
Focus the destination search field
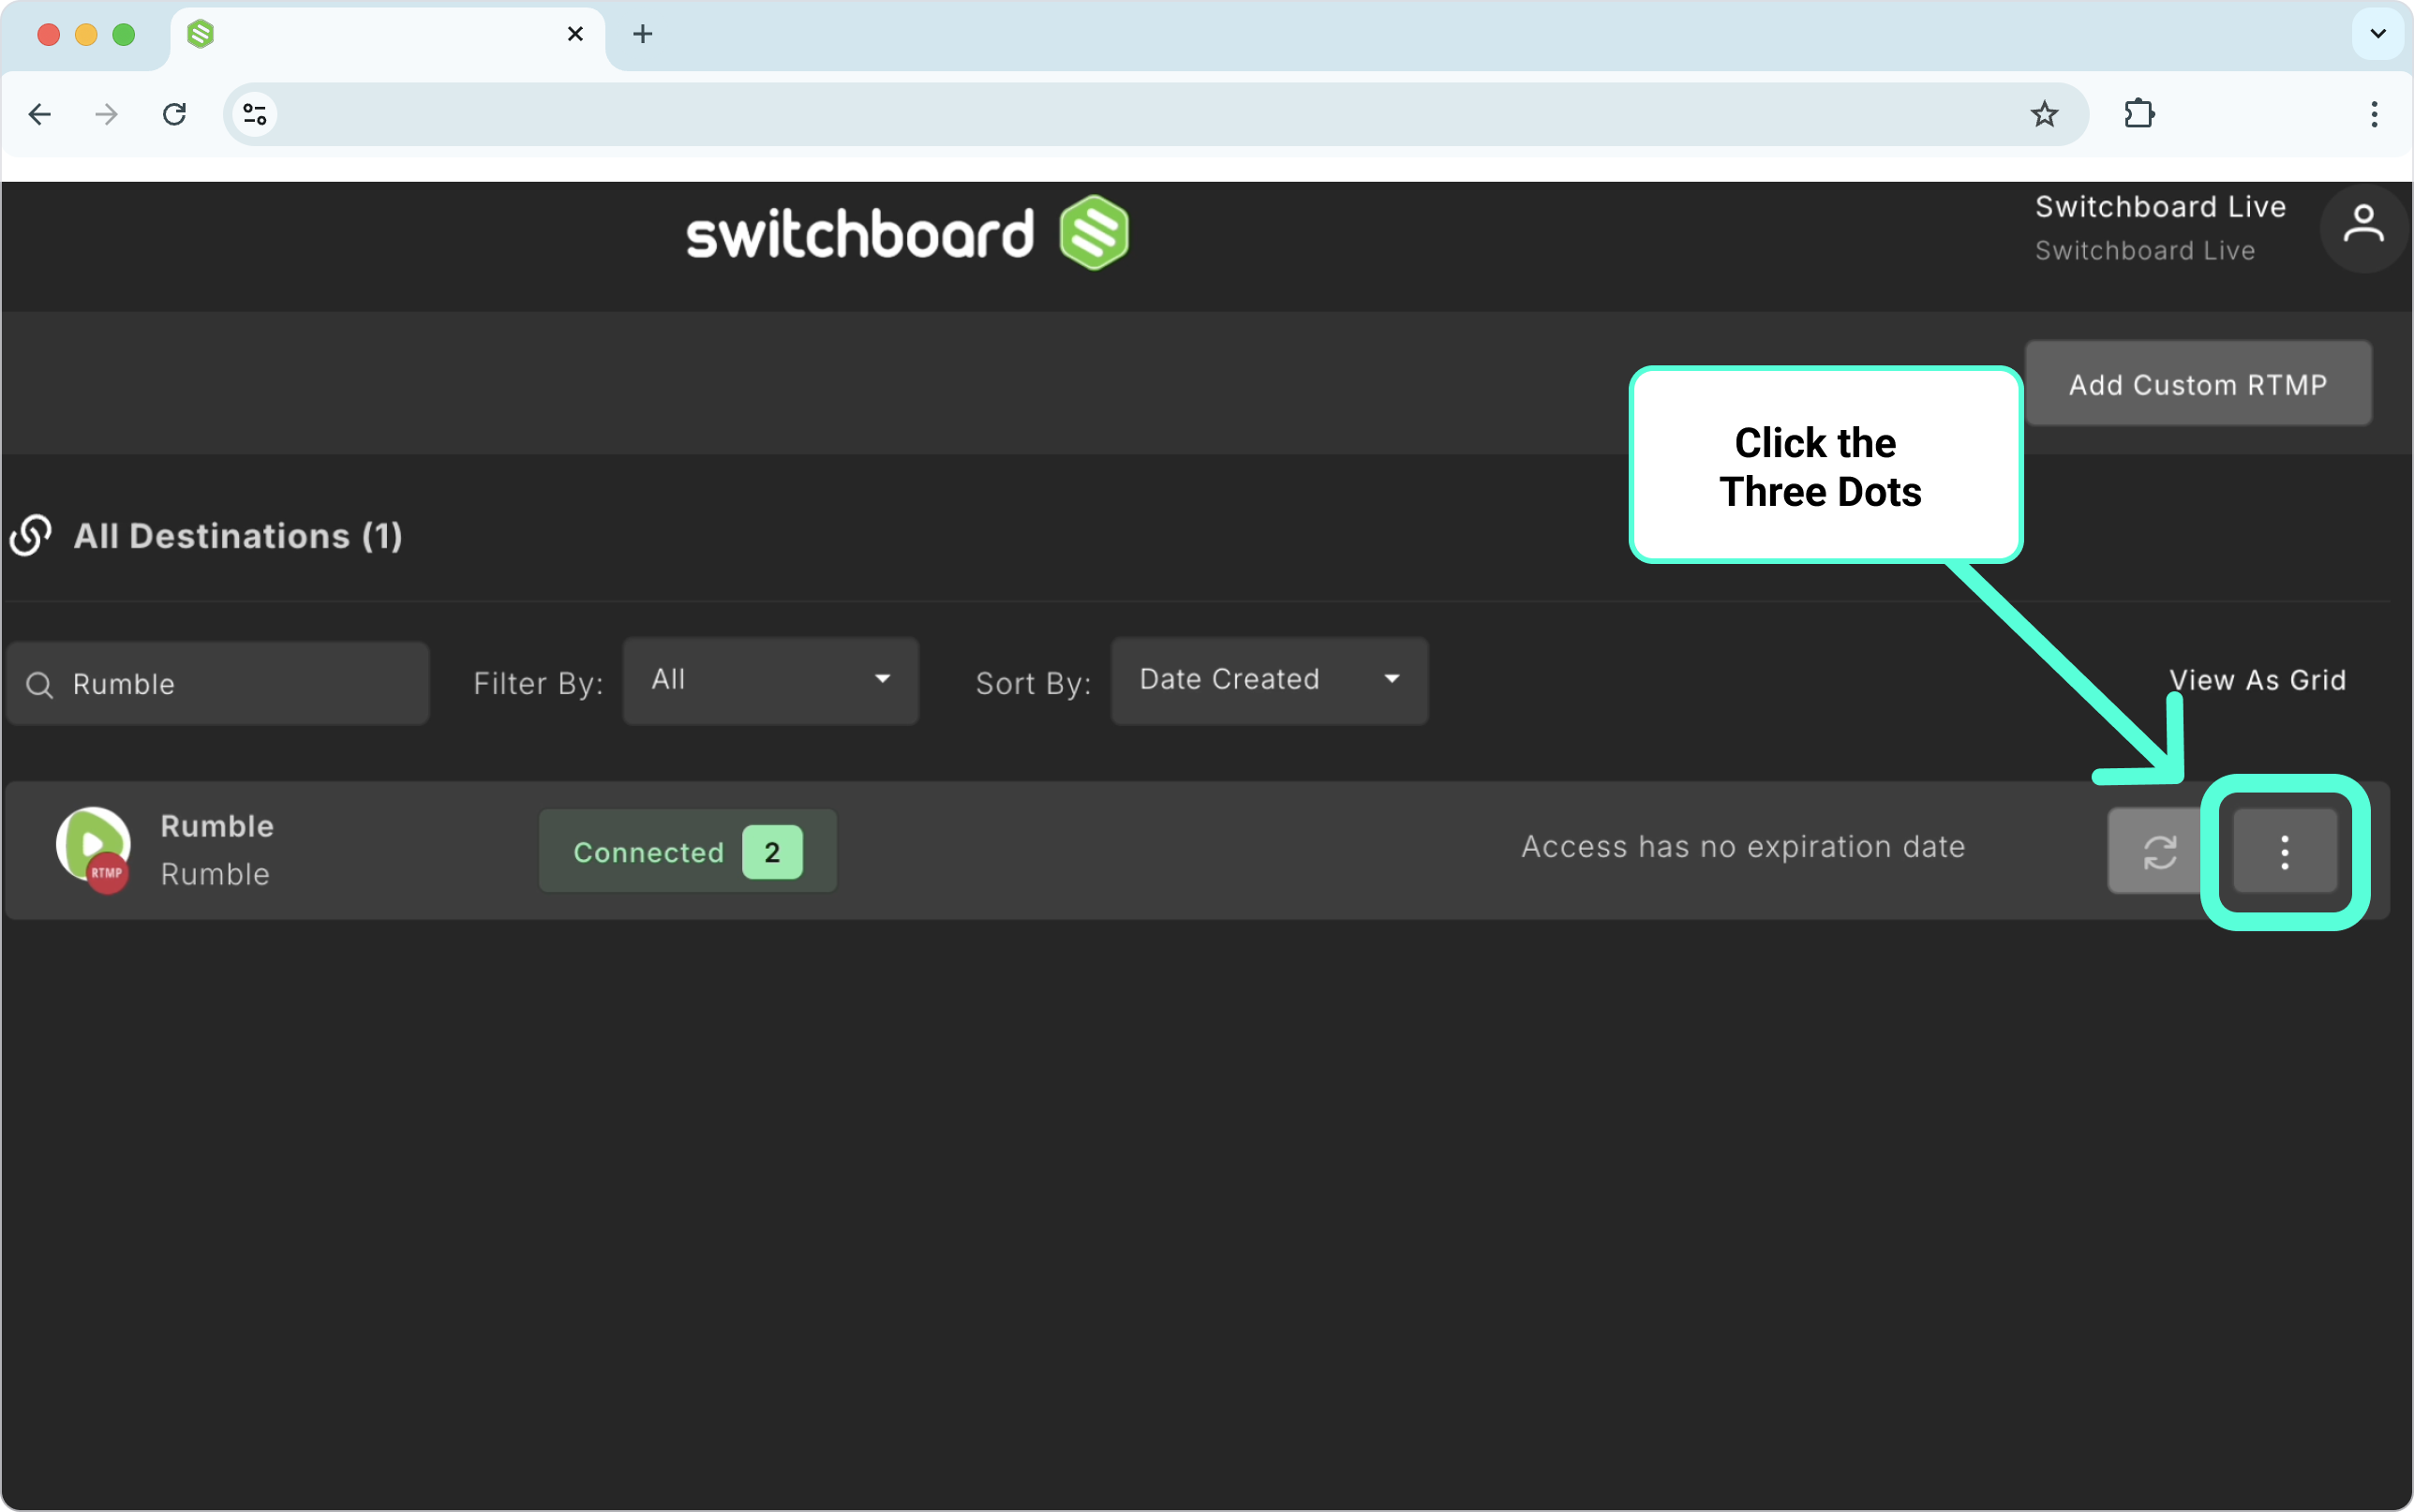(218, 684)
